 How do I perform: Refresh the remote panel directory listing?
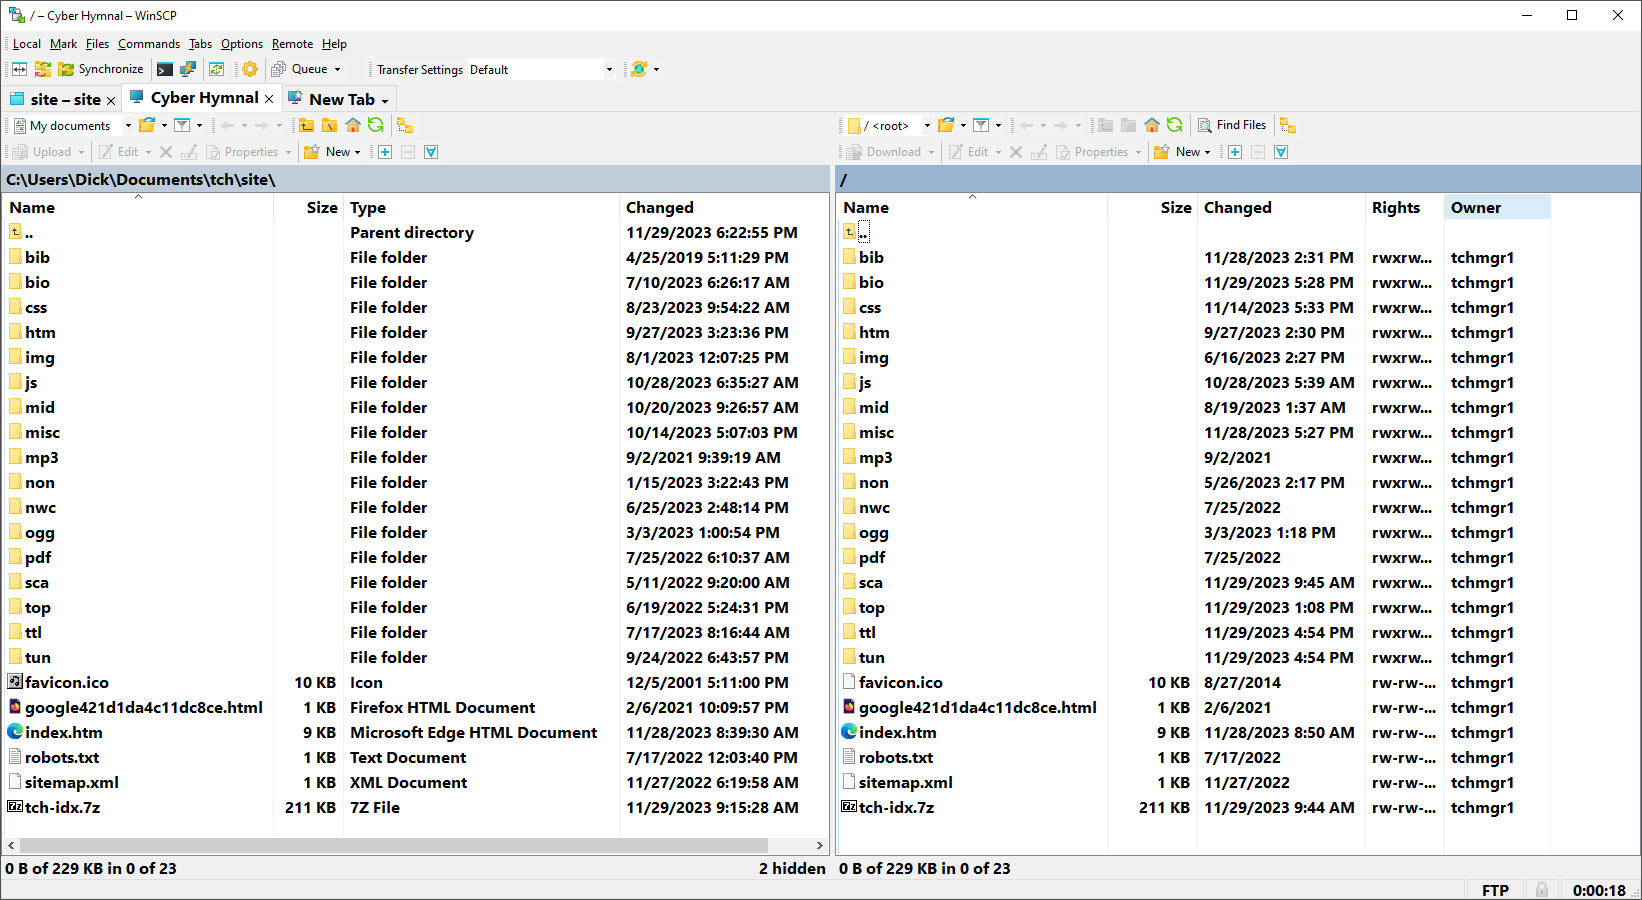point(1175,125)
